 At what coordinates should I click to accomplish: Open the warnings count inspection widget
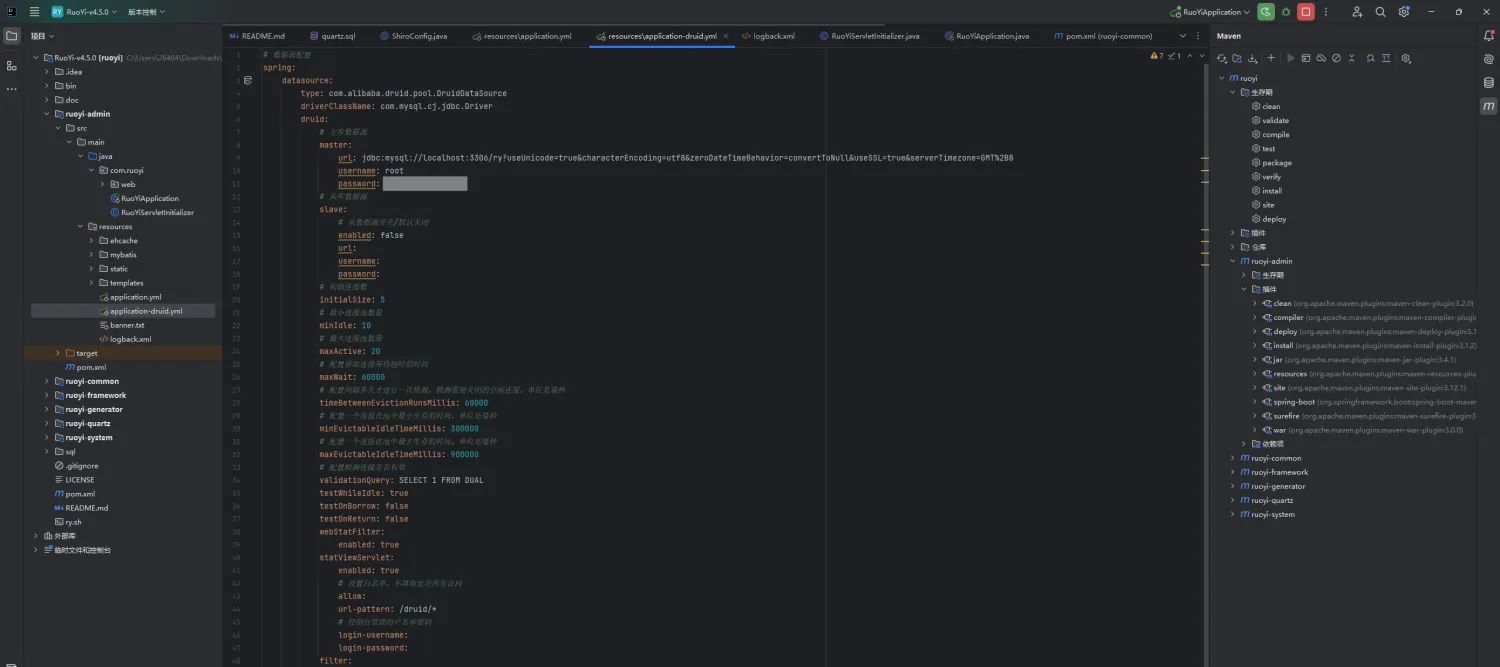click(1157, 56)
